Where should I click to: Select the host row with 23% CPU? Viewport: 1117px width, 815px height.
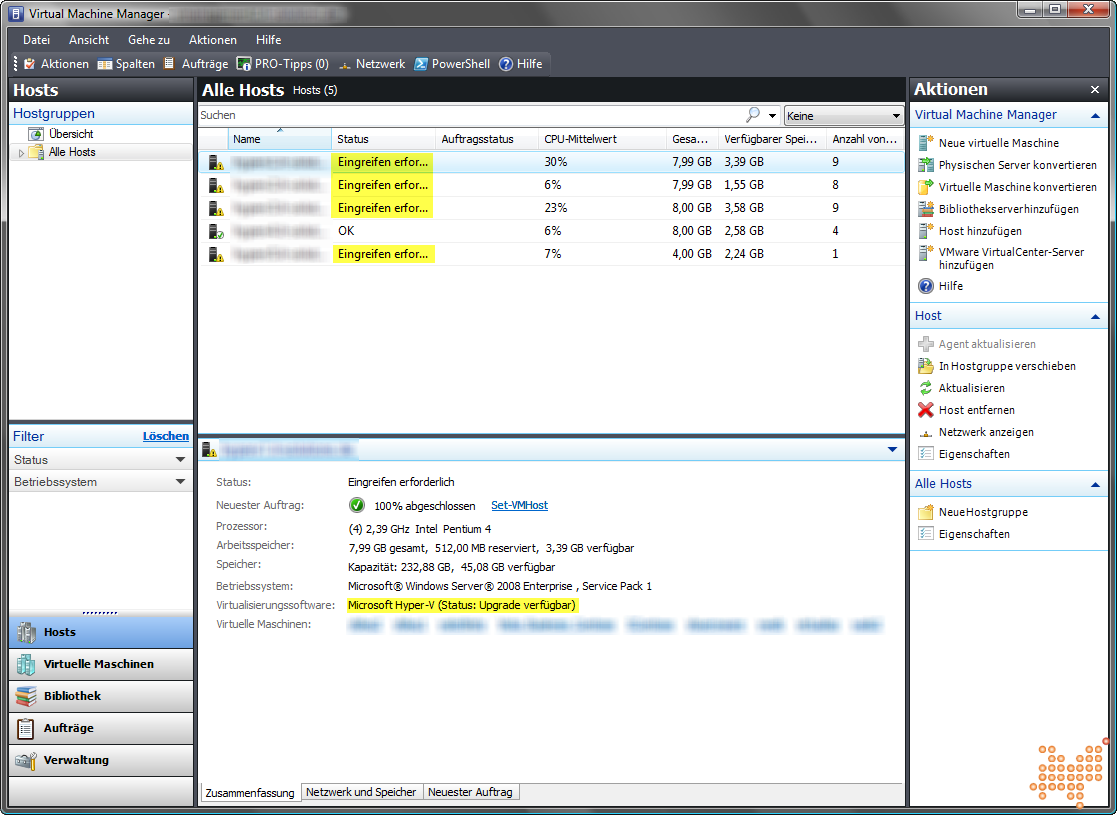pyautogui.click(x=551, y=208)
